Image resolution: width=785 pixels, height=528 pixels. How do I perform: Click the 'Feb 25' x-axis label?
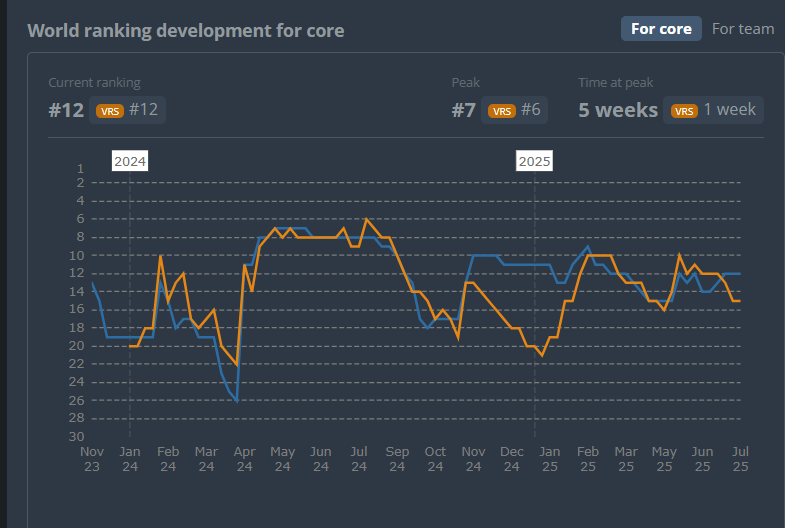pyautogui.click(x=588, y=459)
